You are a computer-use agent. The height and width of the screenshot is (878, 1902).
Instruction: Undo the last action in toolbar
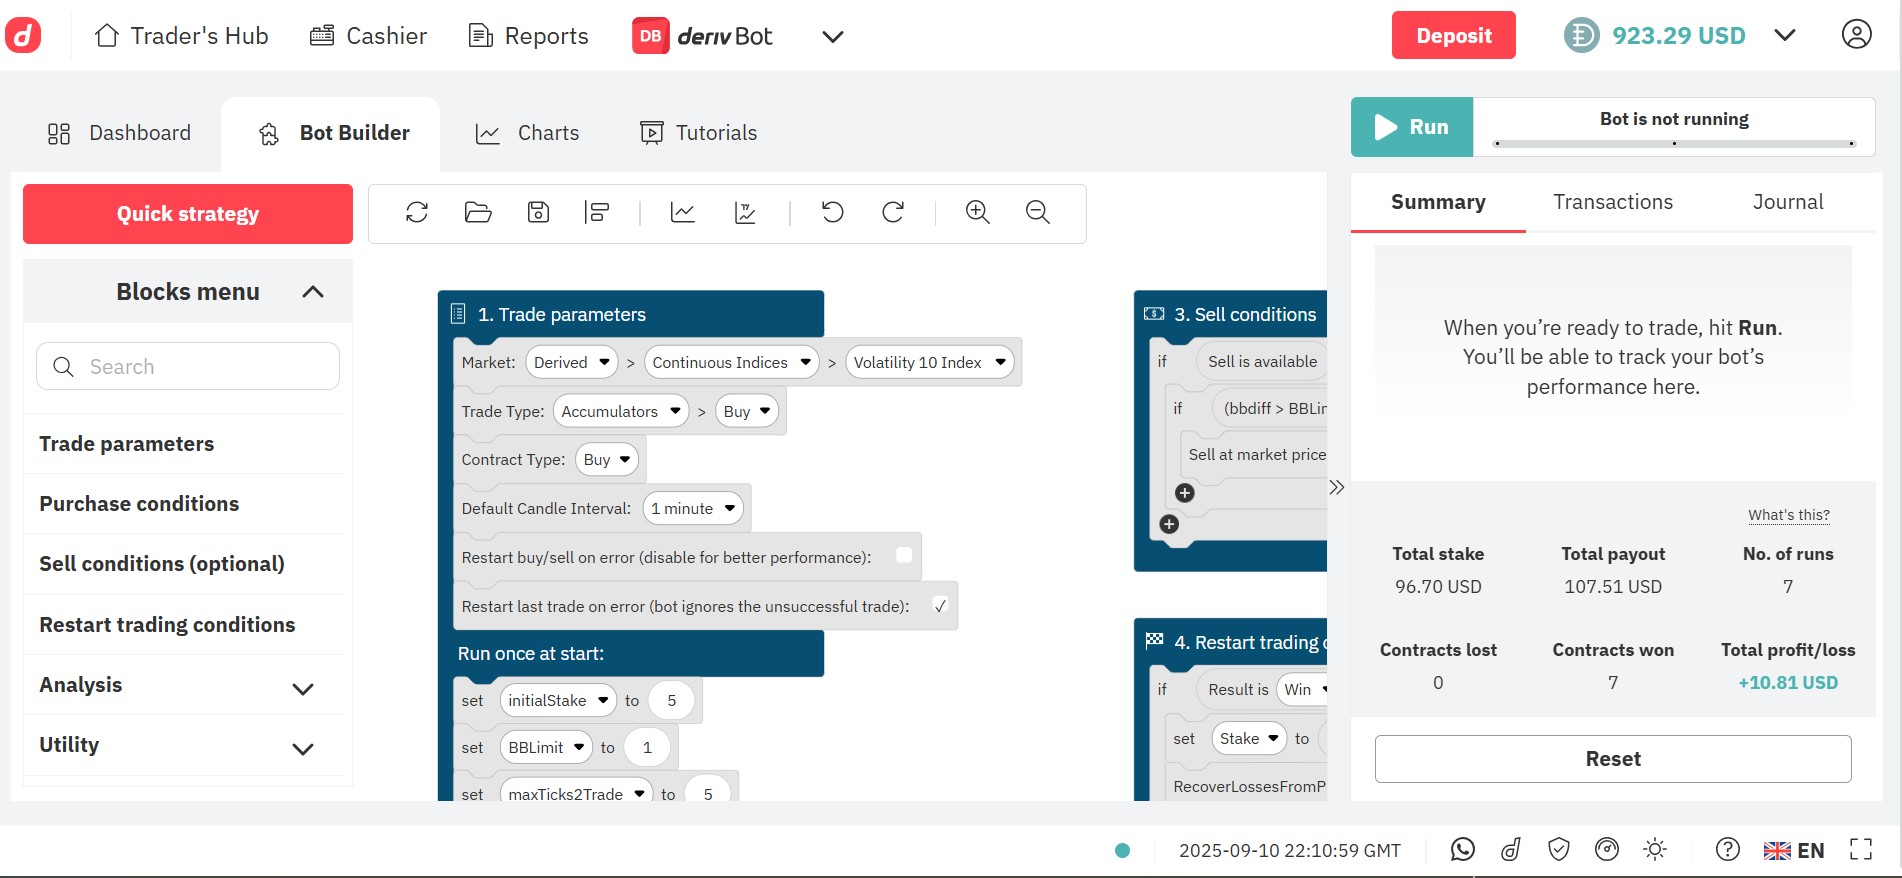tap(832, 212)
